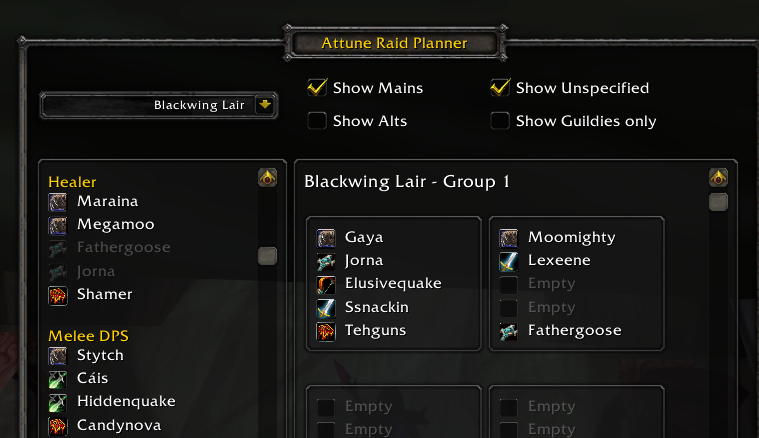Select Hiddenquake from Melee DPS list
This screenshot has width=759, height=438.
[x=126, y=402]
